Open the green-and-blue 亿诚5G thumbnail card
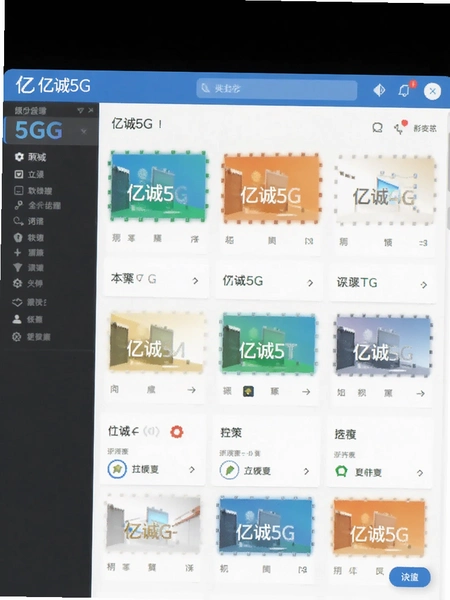 (x=158, y=186)
